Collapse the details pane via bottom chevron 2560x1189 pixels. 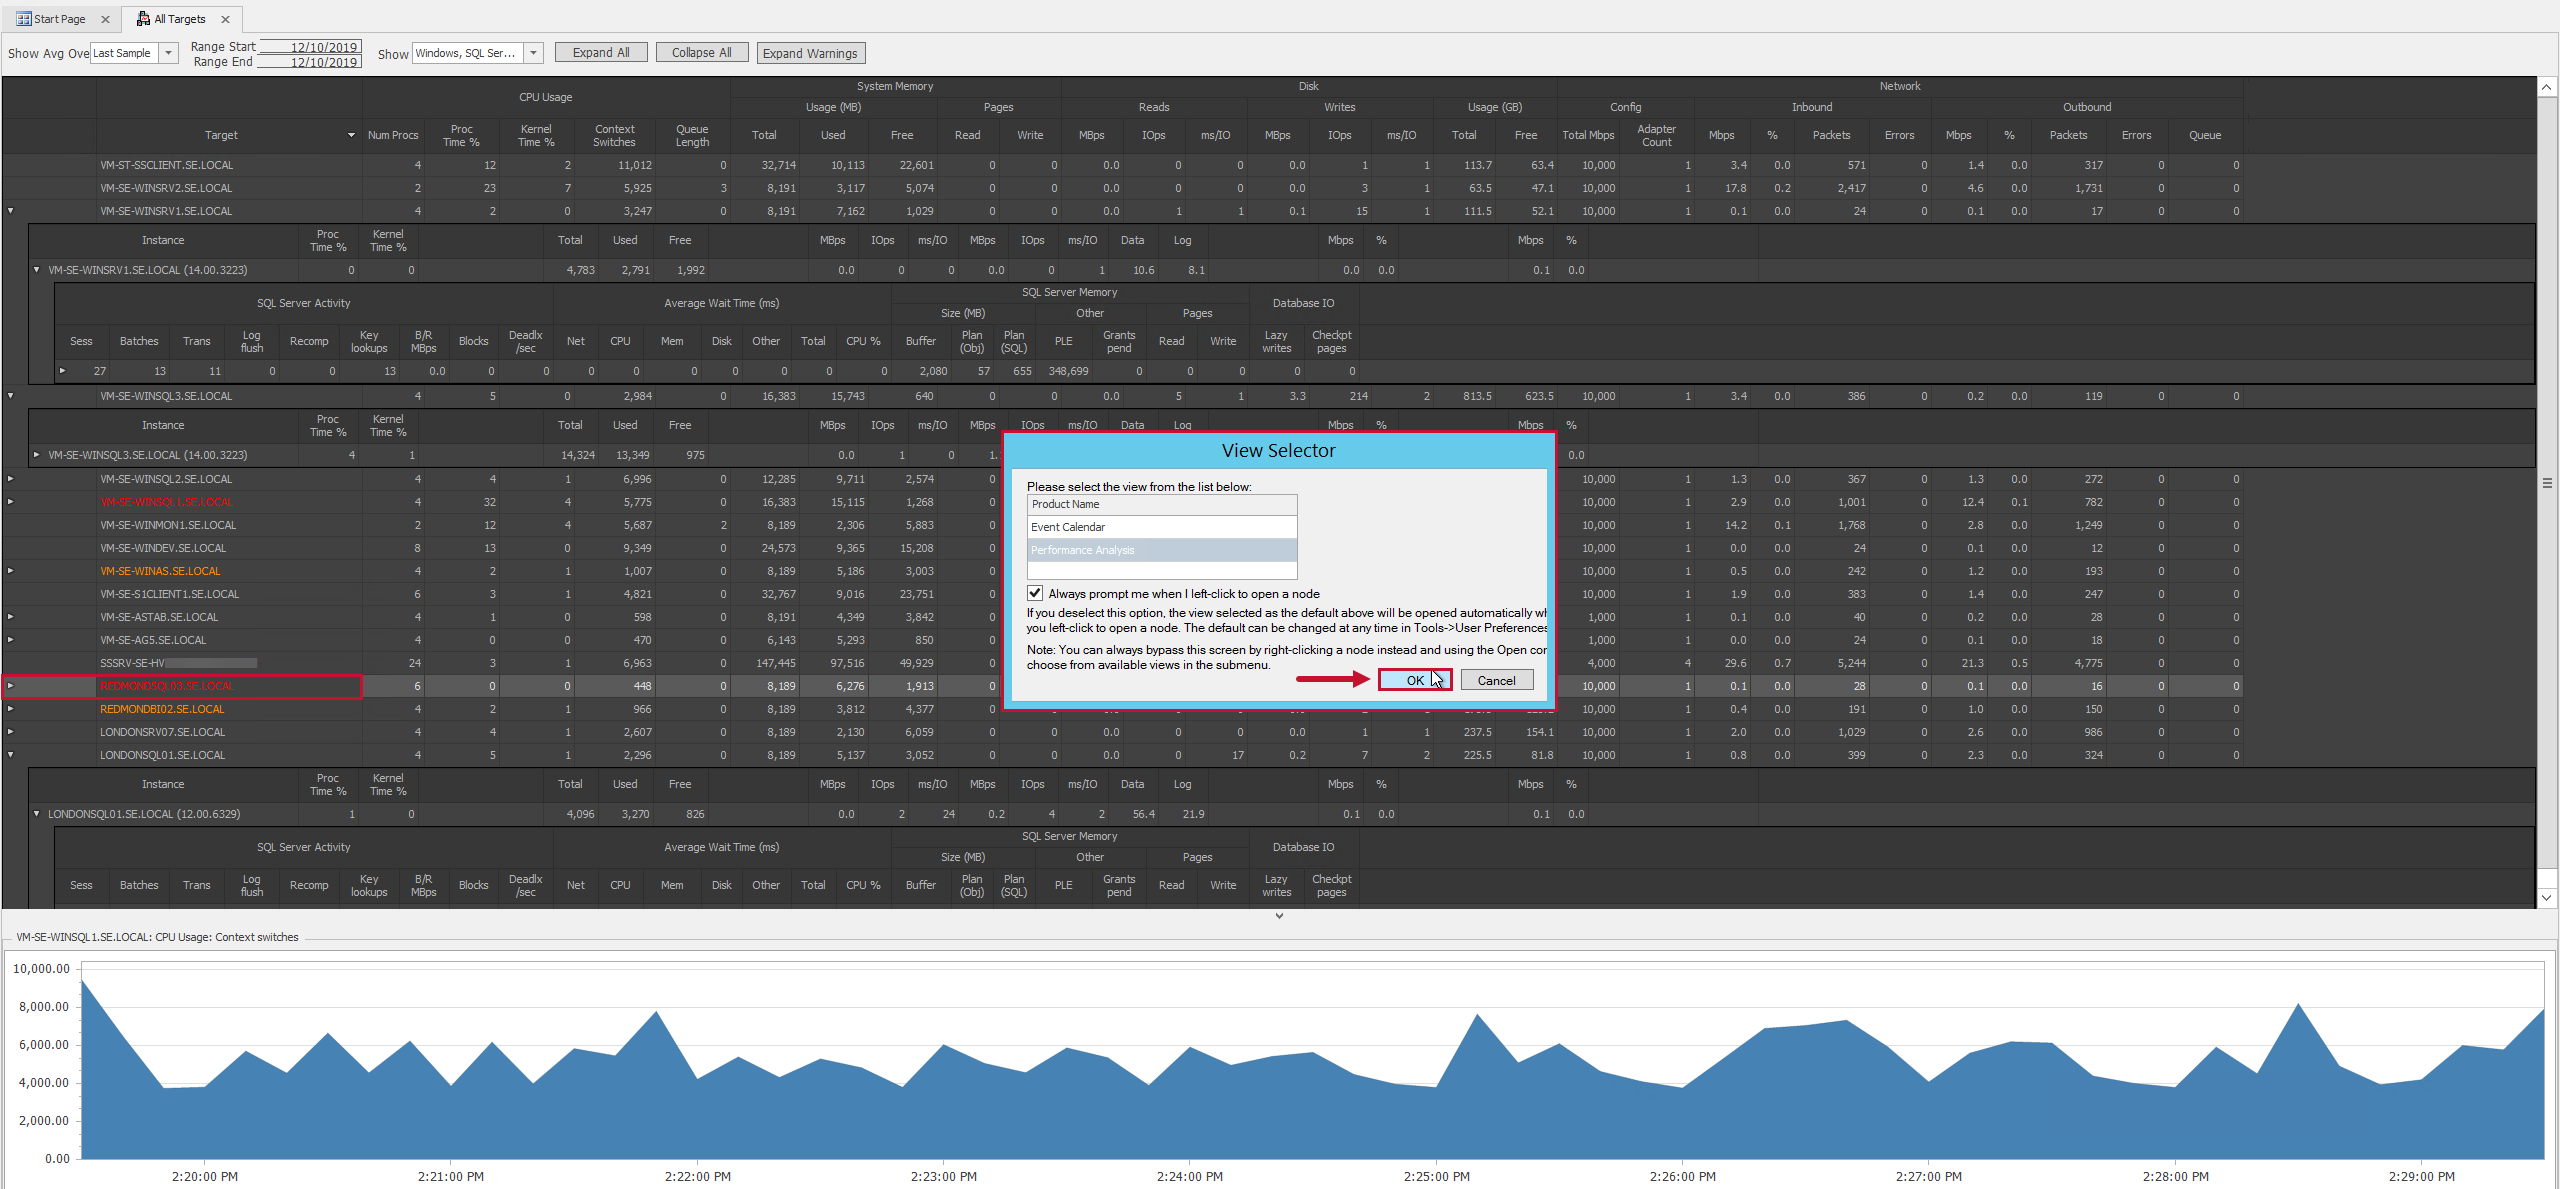pyautogui.click(x=1279, y=915)
